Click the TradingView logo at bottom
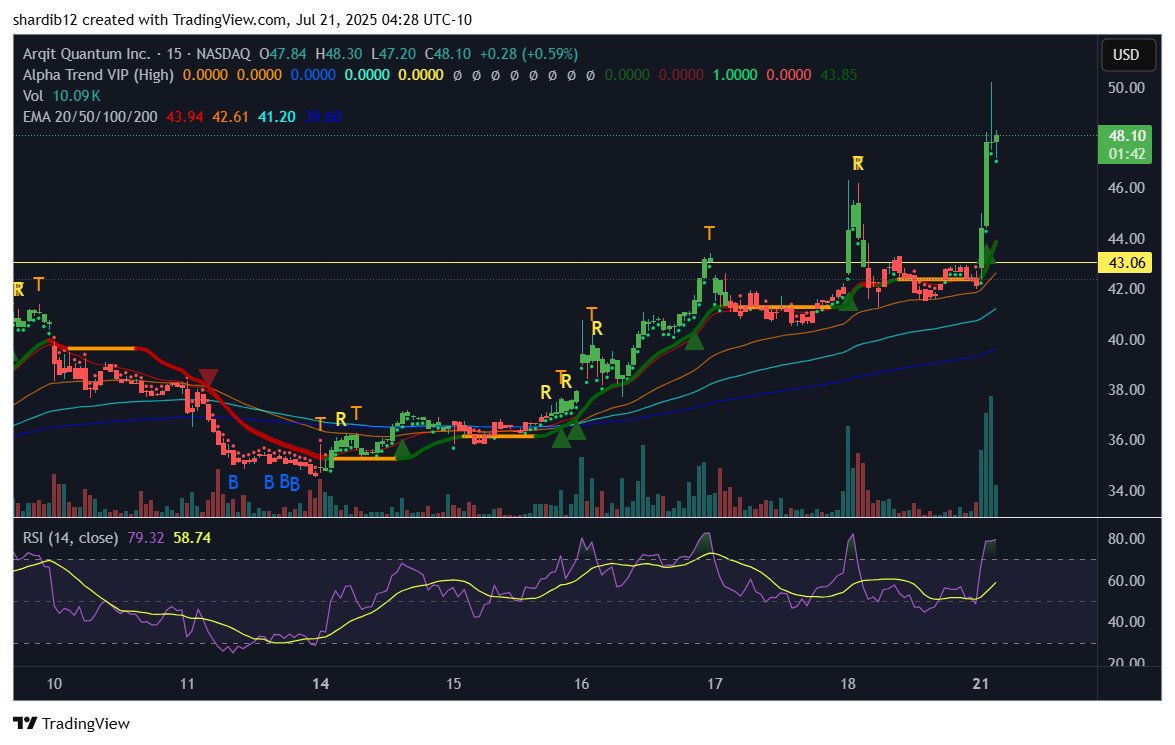This screenshot has height=745, width=1175. [x=72, y=723]
